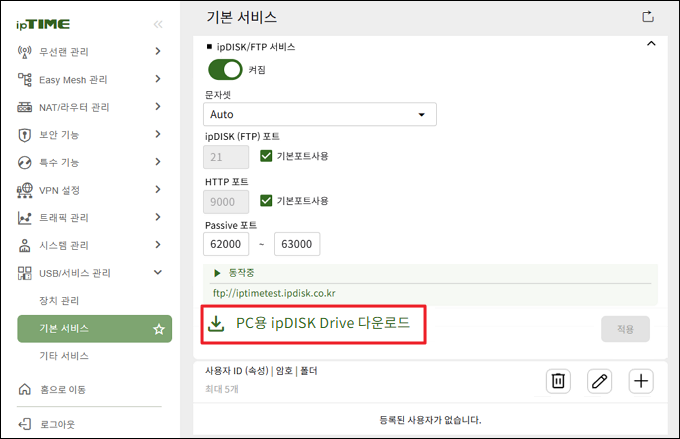Click the special functions icon
This screenshot has width=680, height=439.
point(24,163)
